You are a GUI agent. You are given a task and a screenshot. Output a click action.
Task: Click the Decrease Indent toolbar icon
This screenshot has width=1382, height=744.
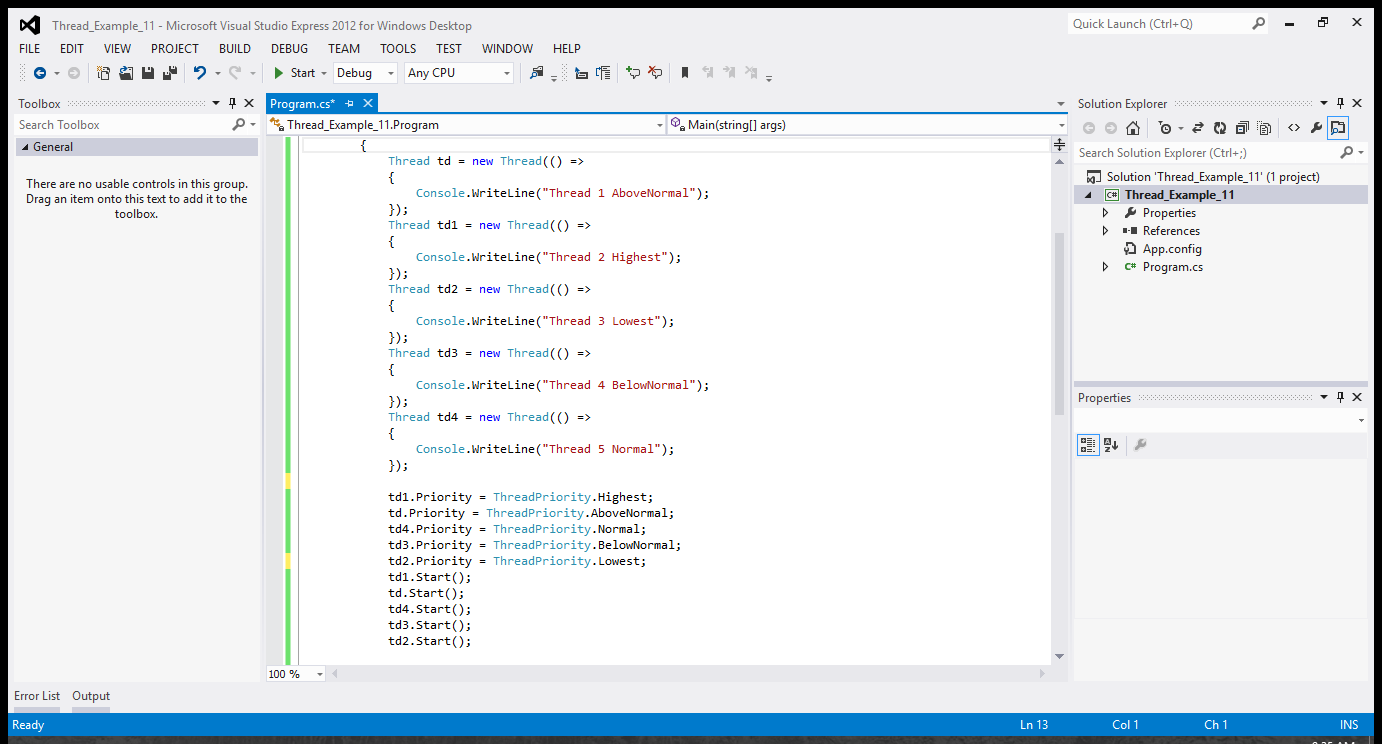click(x=581, y=73)
